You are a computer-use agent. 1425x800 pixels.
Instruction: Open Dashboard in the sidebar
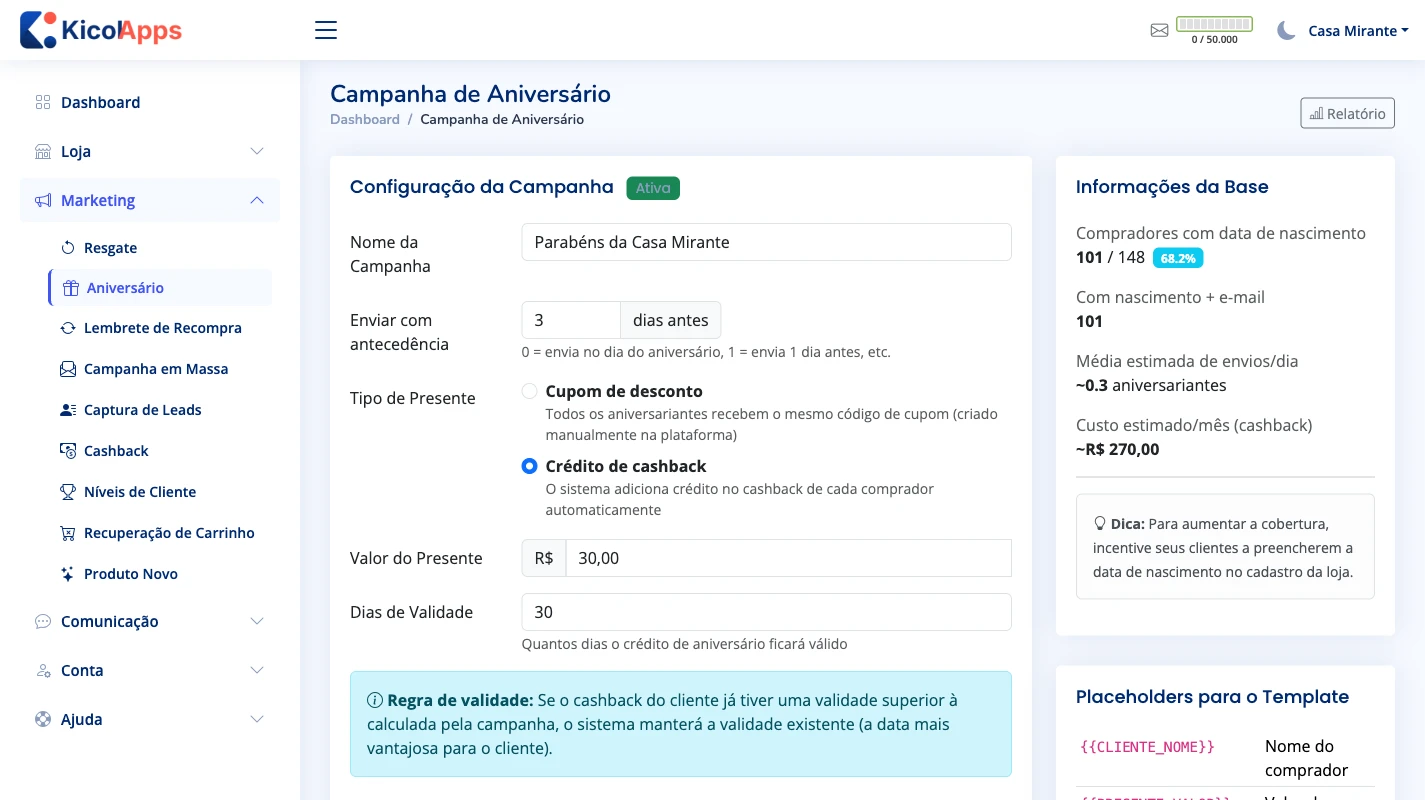coord(150,102)
